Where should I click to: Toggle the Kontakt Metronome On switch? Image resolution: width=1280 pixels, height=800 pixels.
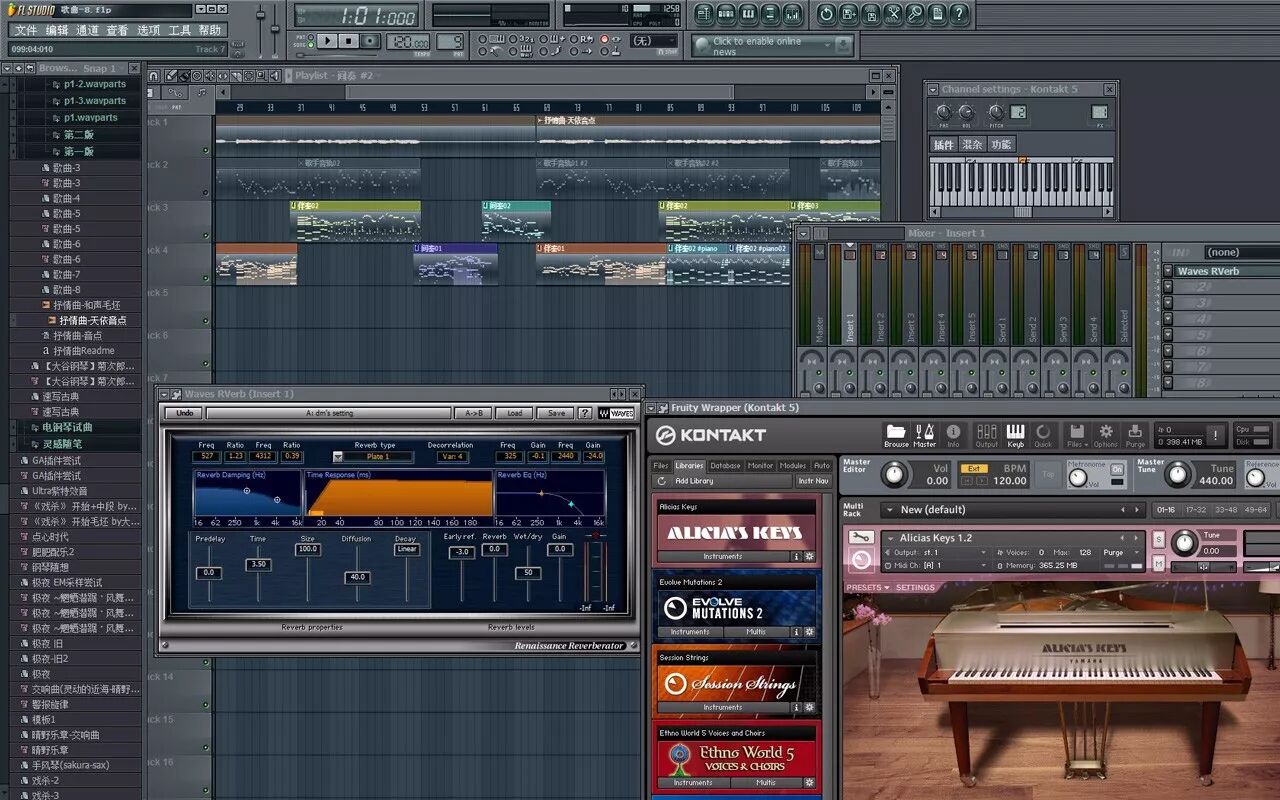point(1117,470)
